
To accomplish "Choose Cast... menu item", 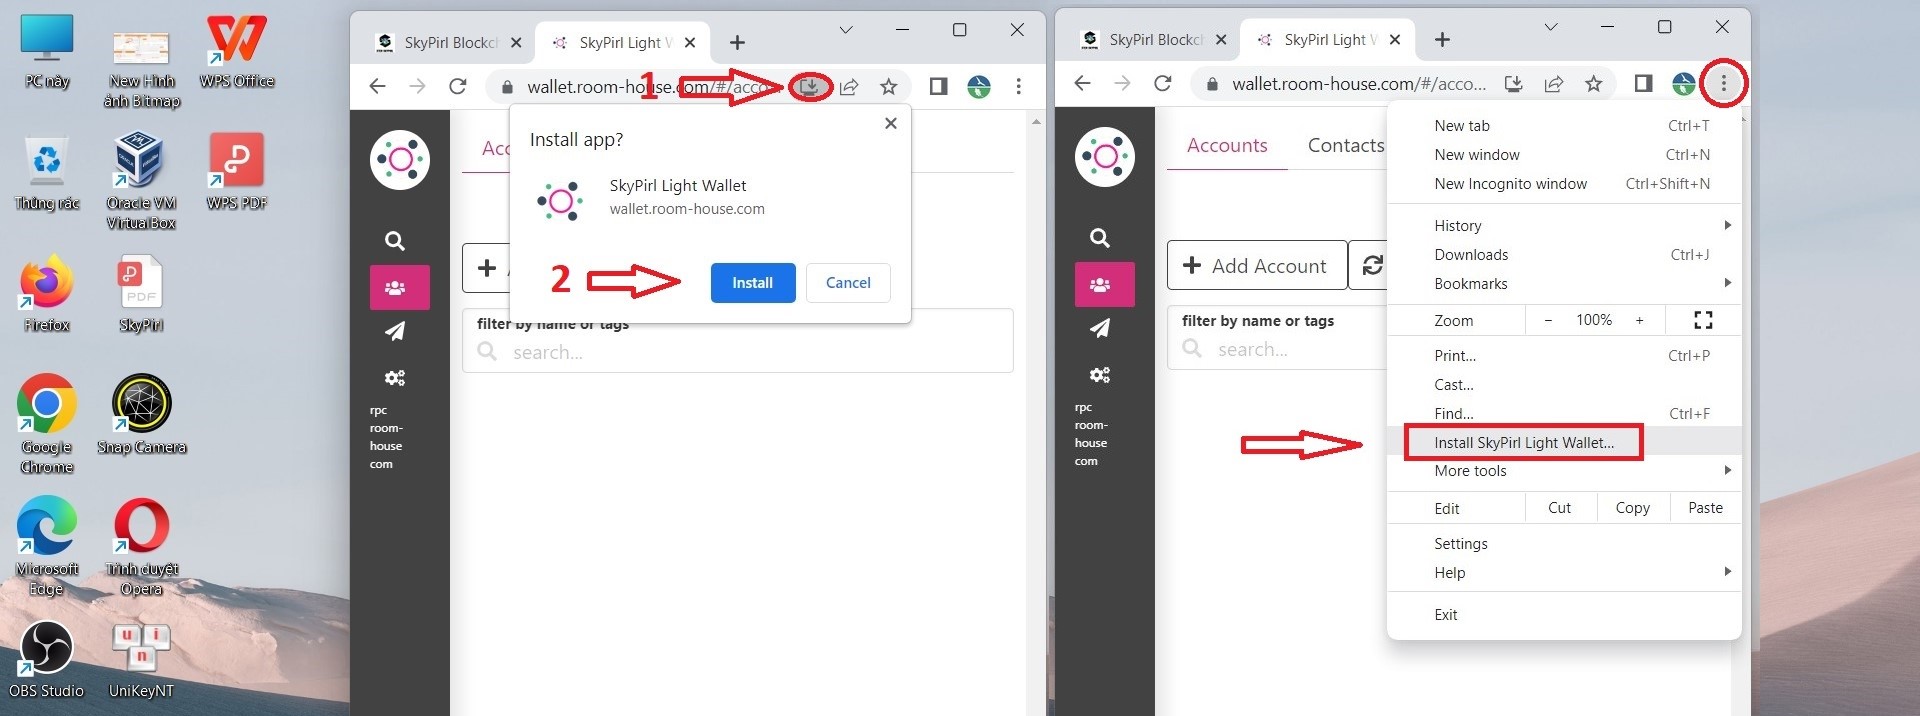I will (x=1564, y=385).
